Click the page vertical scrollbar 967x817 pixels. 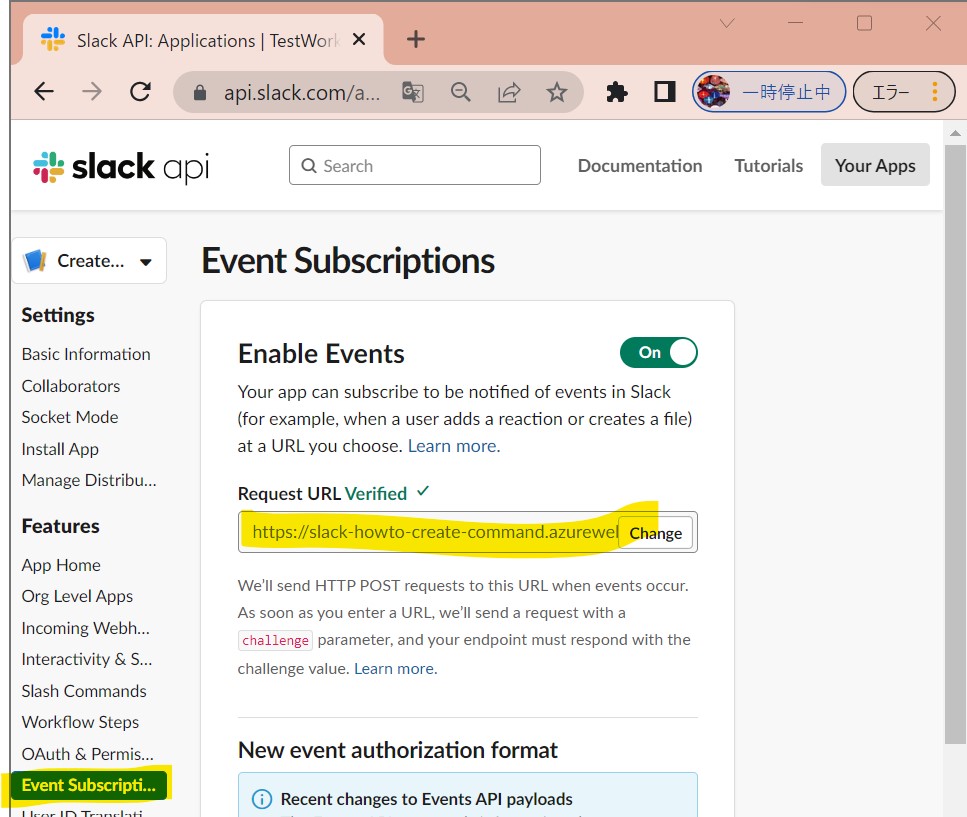coord(955,444)
